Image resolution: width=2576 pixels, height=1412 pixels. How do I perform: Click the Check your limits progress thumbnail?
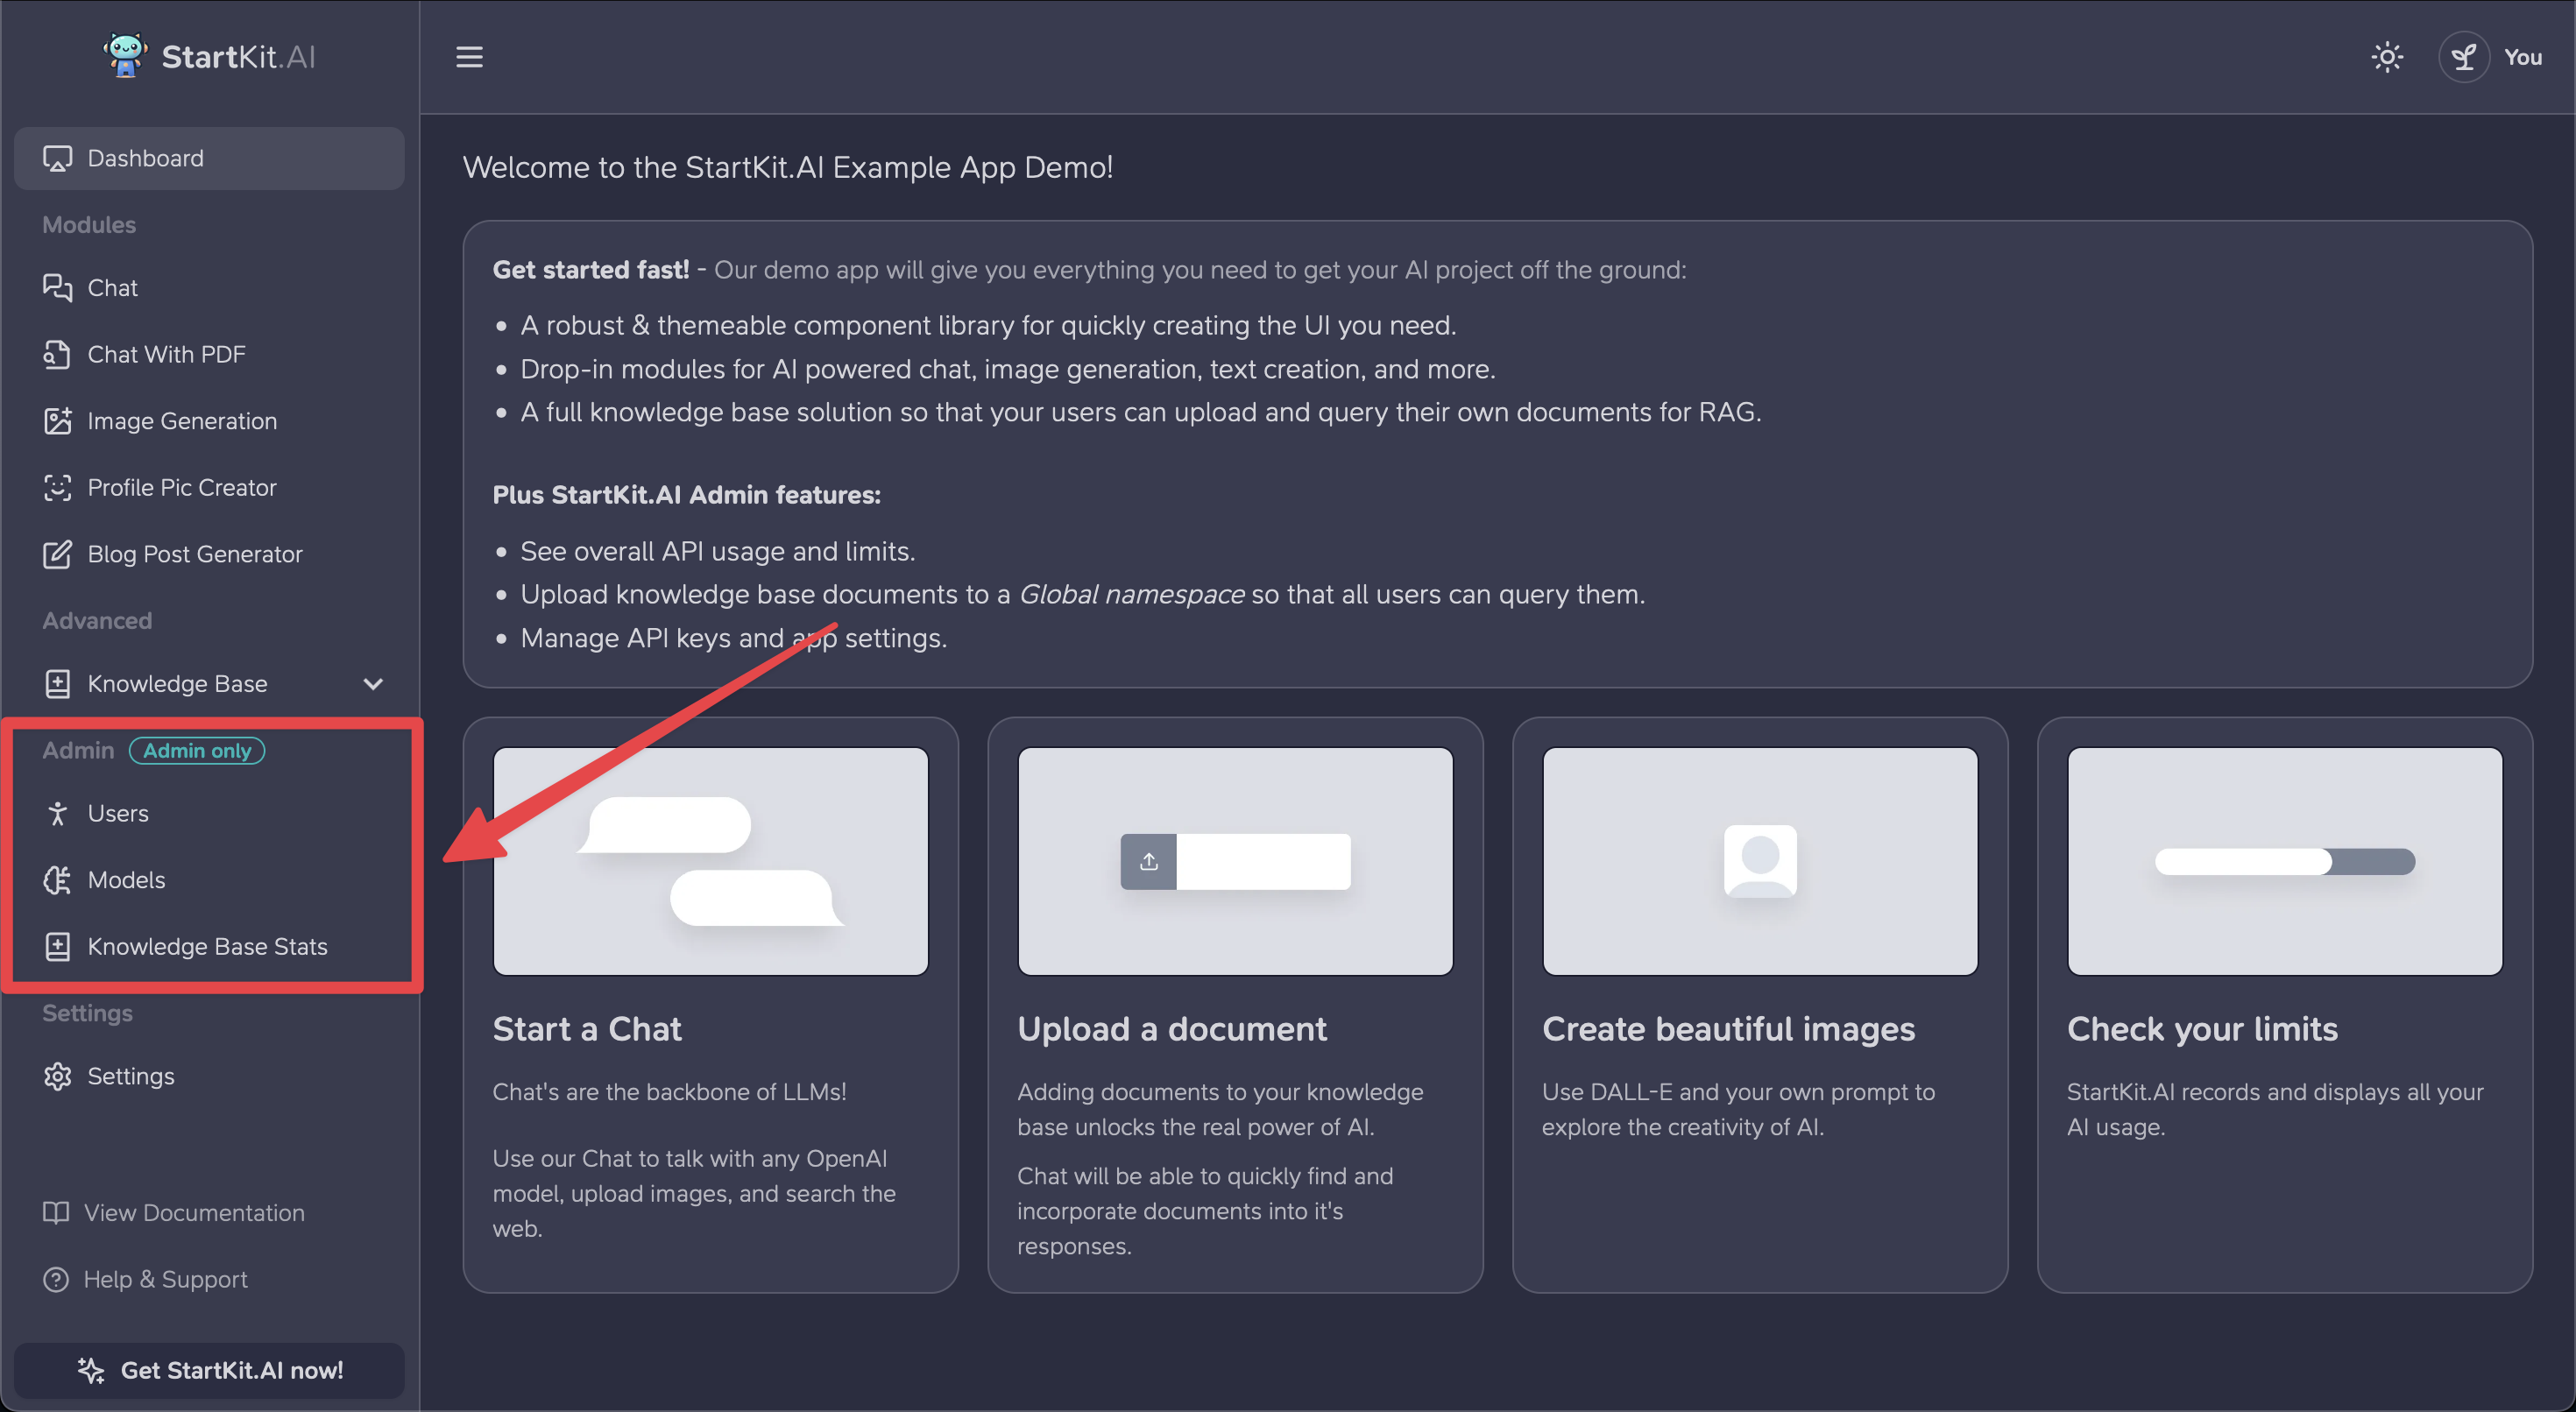point(2284,861)
